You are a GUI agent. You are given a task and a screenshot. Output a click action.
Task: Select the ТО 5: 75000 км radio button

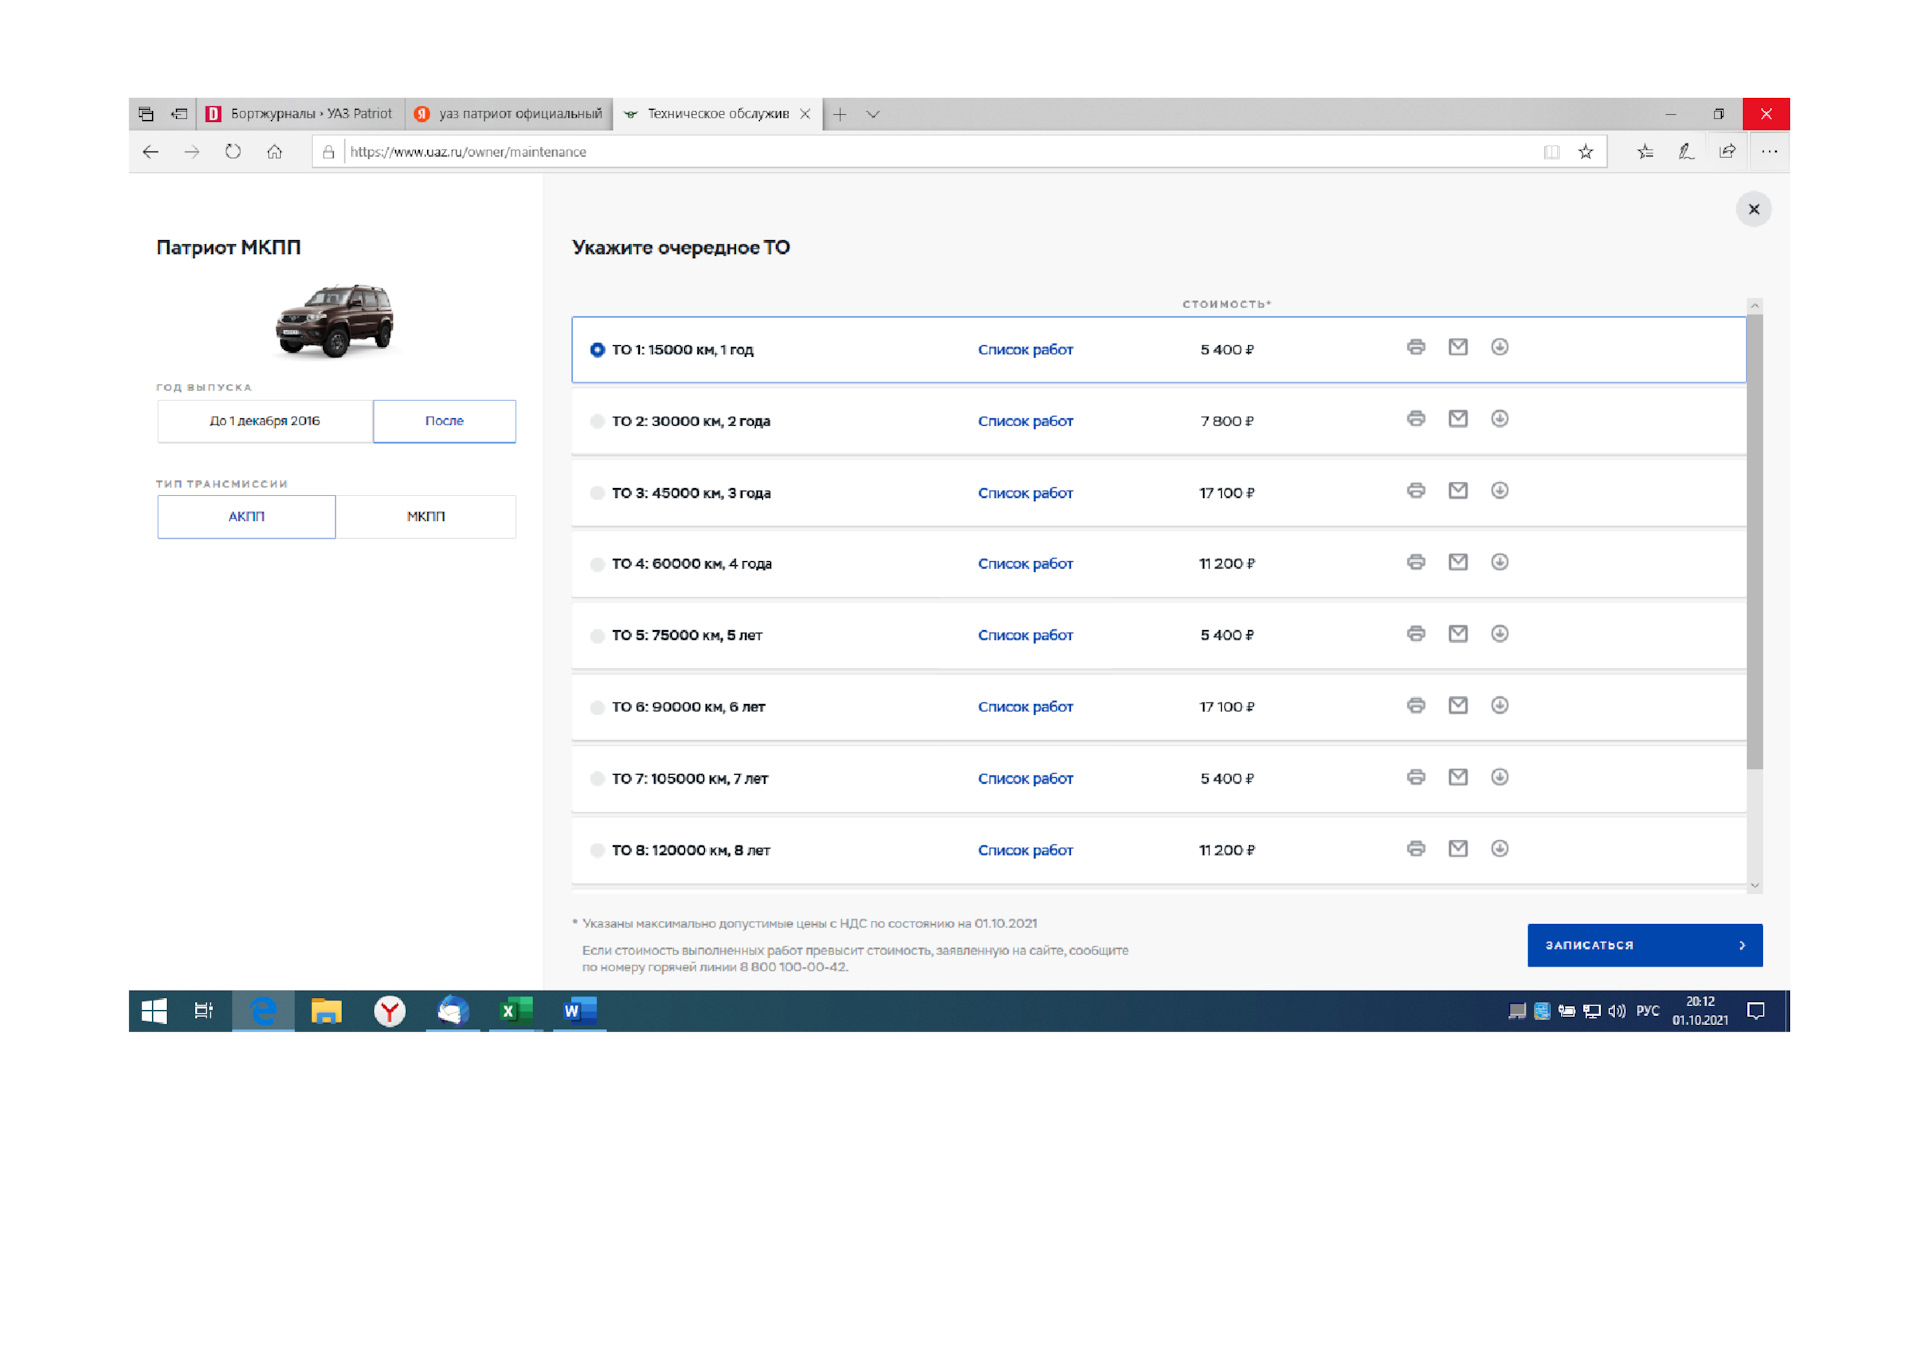pos(597,636)
